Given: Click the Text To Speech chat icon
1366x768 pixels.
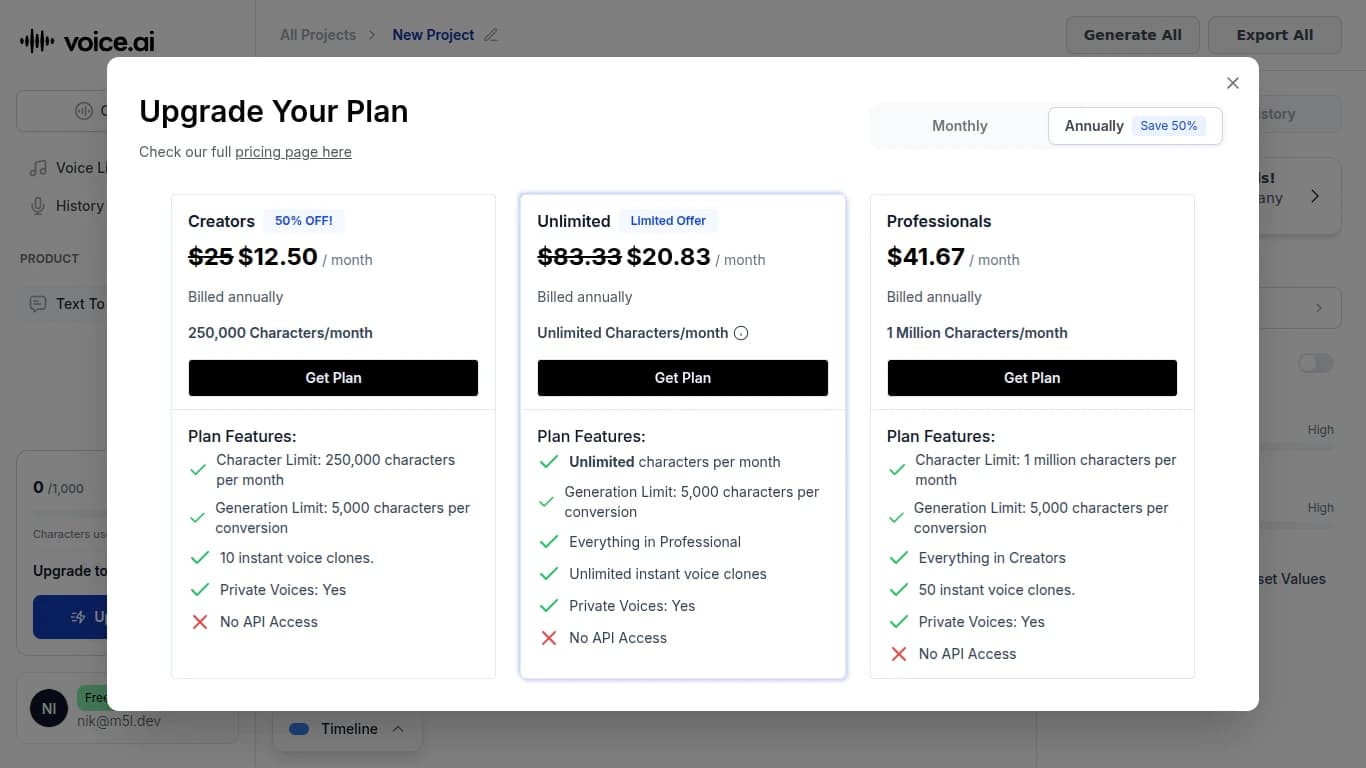Looking at the screenshot, I should (x=38, y=304).
